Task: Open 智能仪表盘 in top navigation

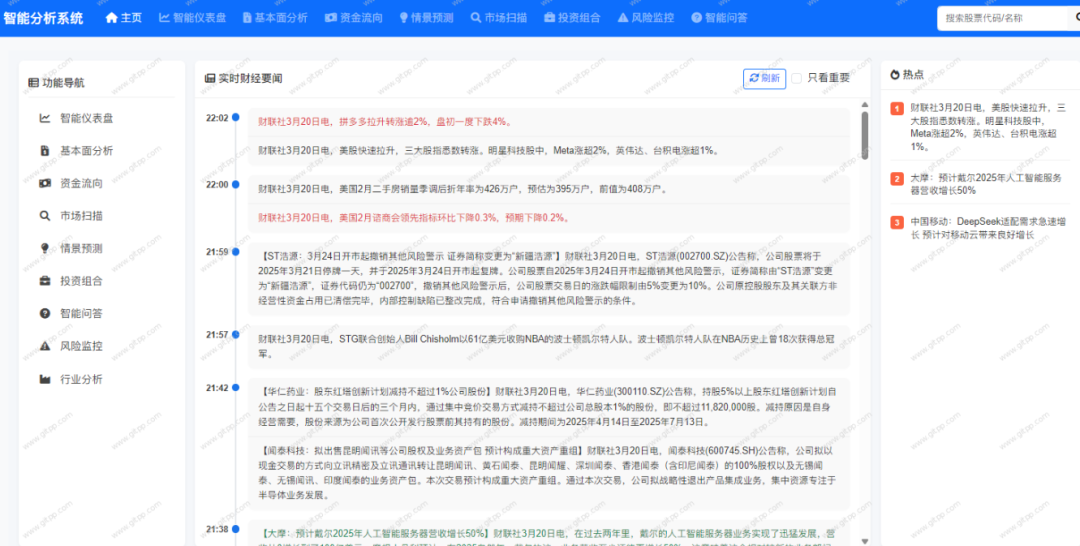Action: [x=193, y=18]
